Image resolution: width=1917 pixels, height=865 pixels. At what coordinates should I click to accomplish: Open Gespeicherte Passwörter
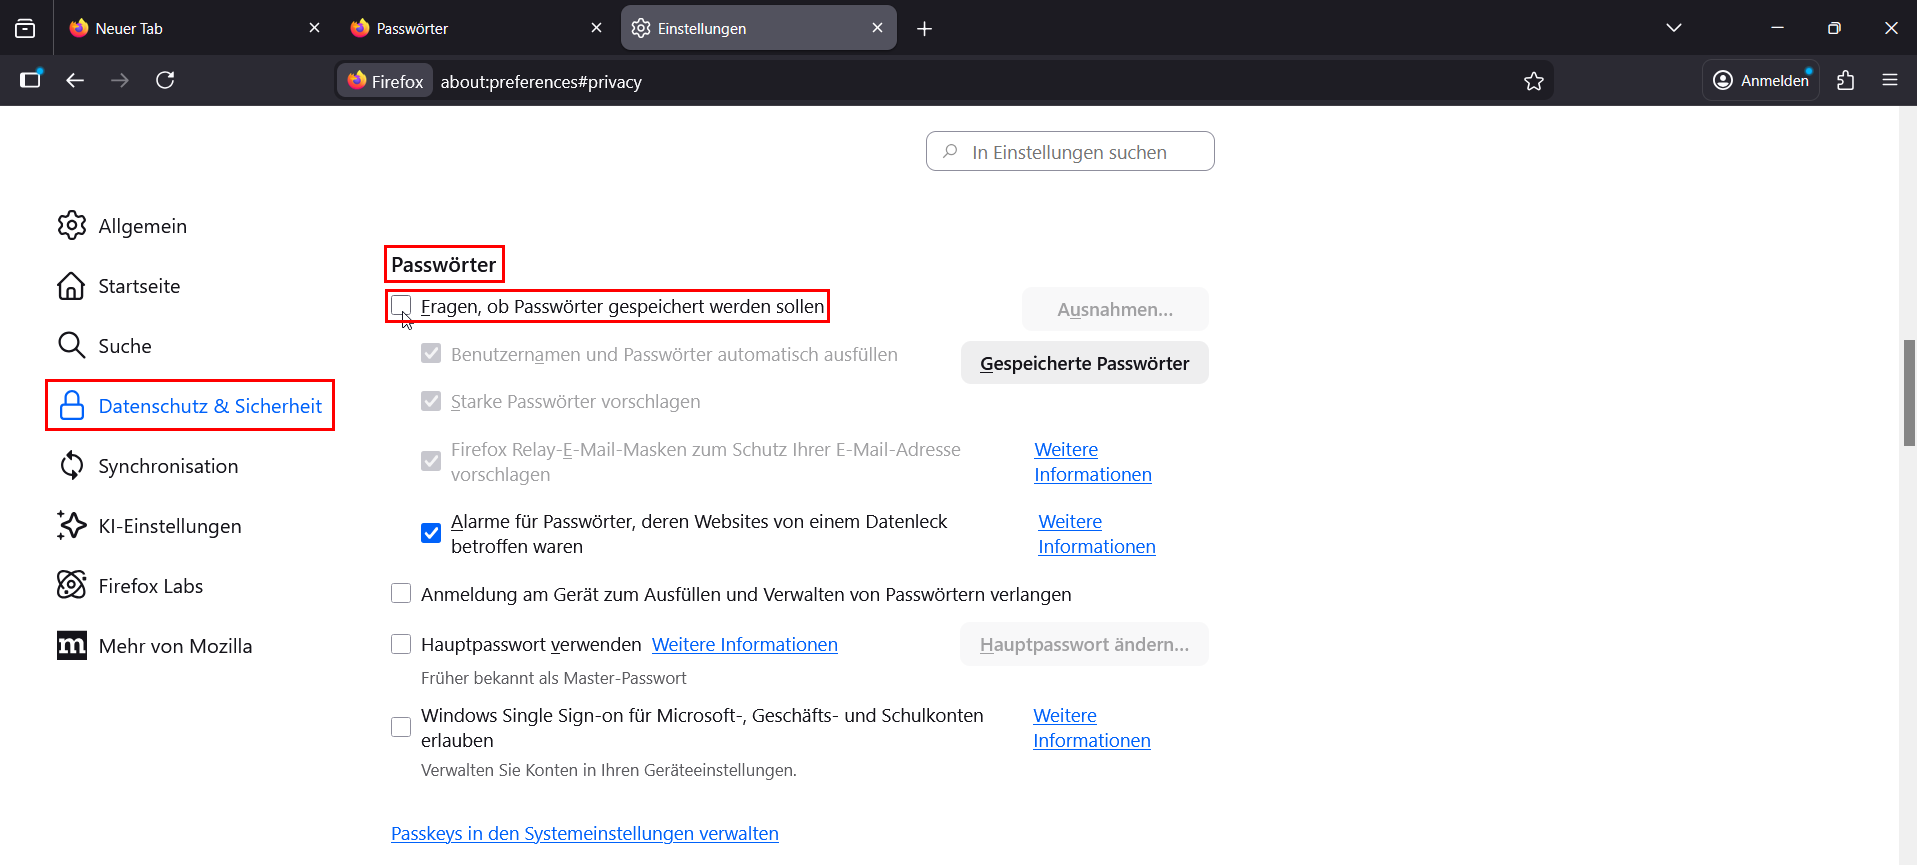click(1085, 363)
